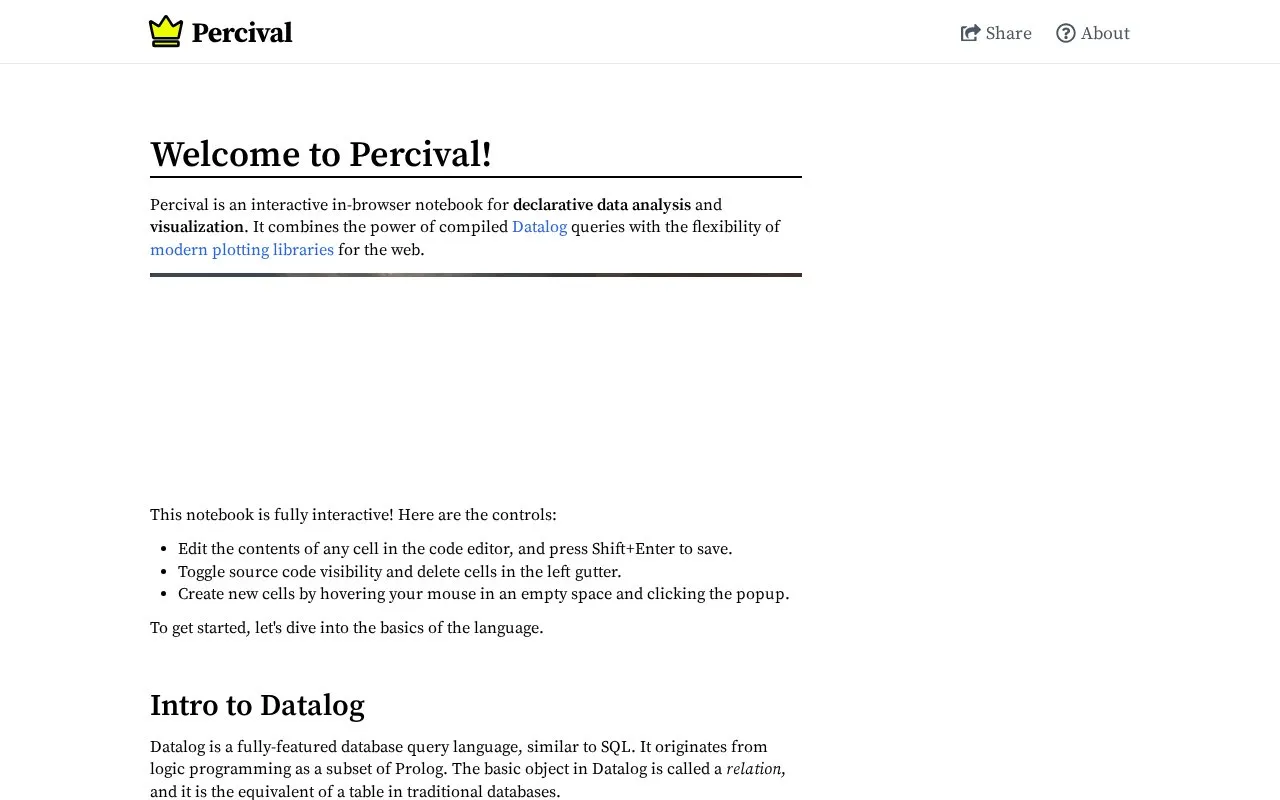Click the bold word visualization
This screenshot has width=1280, height=800.
coord(197,227)
